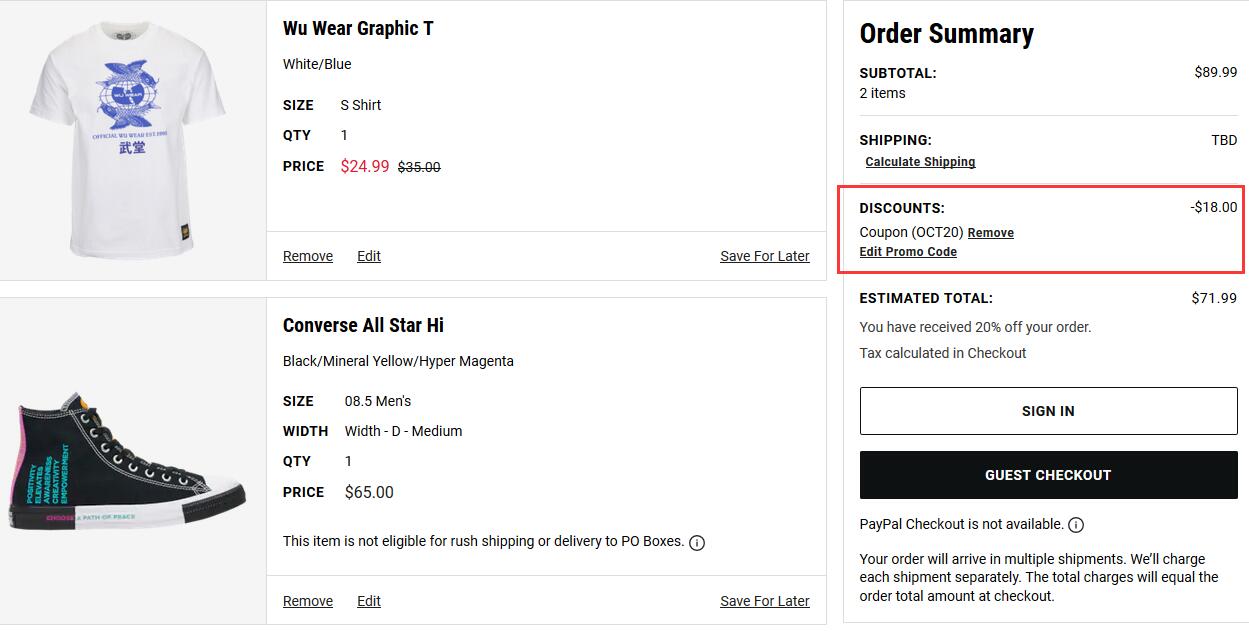Remove the Converse All Star Hi from cart
The width and height of the screenshot is (1249, 639).
click(307, 601)
